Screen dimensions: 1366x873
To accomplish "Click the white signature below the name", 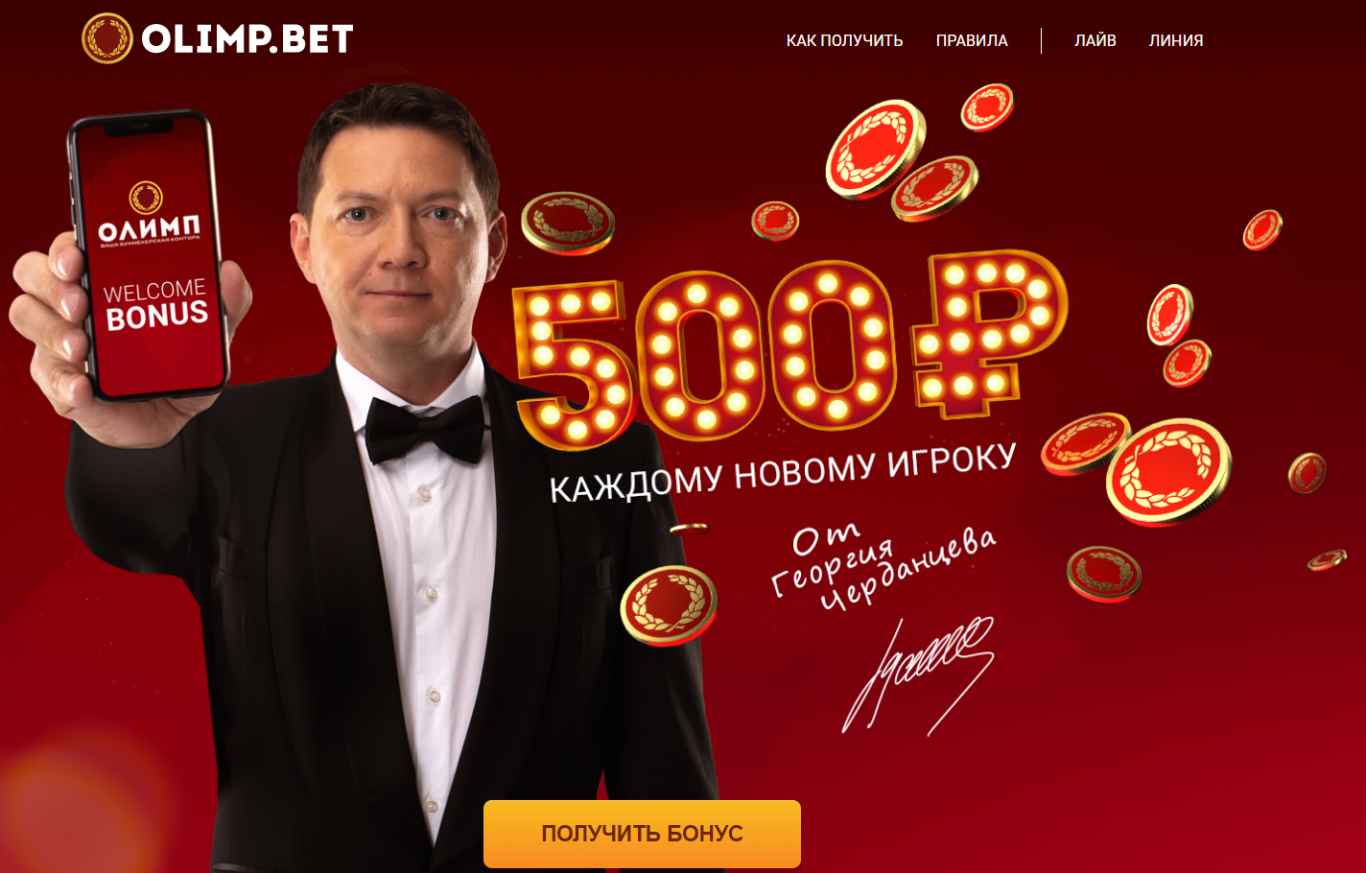I will (x=918, y=673).
